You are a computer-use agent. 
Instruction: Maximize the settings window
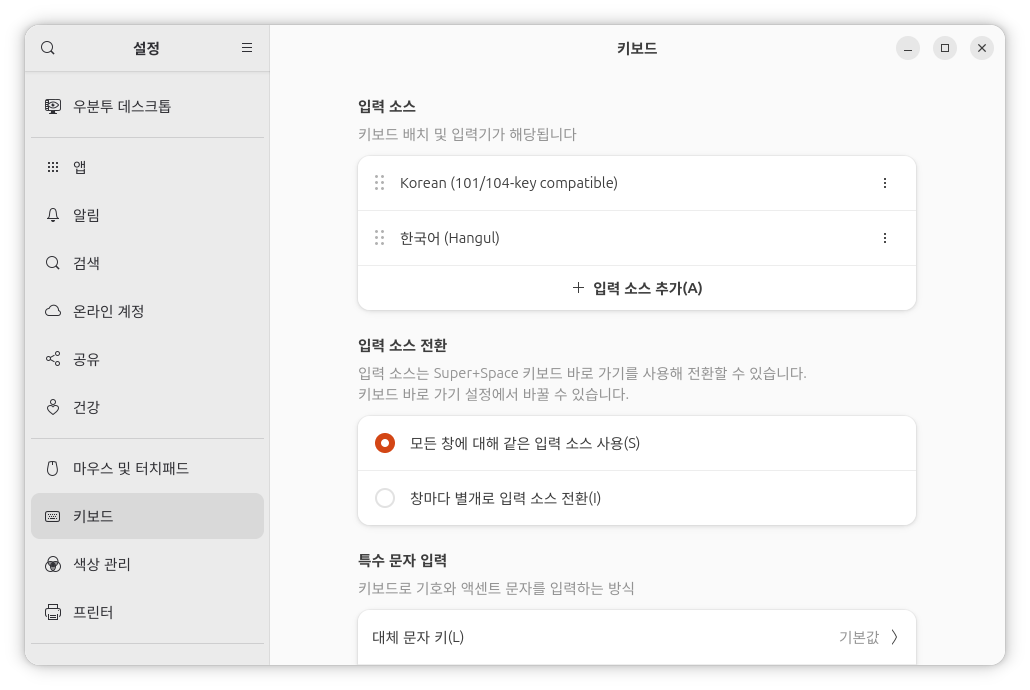(x=944, y=48)
